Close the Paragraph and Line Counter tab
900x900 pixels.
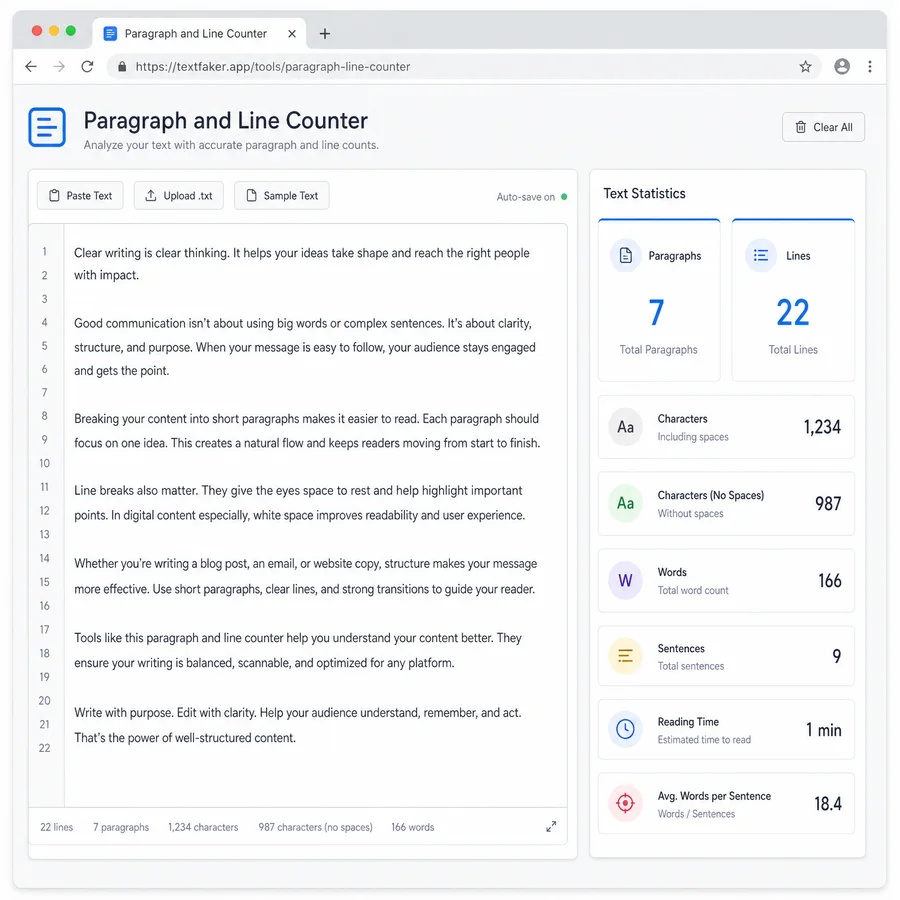click(292, 34)
